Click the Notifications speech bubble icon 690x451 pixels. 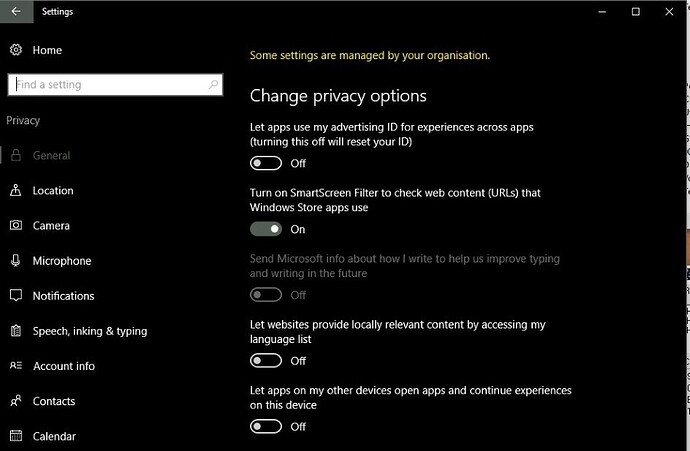pyautogui.click(x=16, y=296)
